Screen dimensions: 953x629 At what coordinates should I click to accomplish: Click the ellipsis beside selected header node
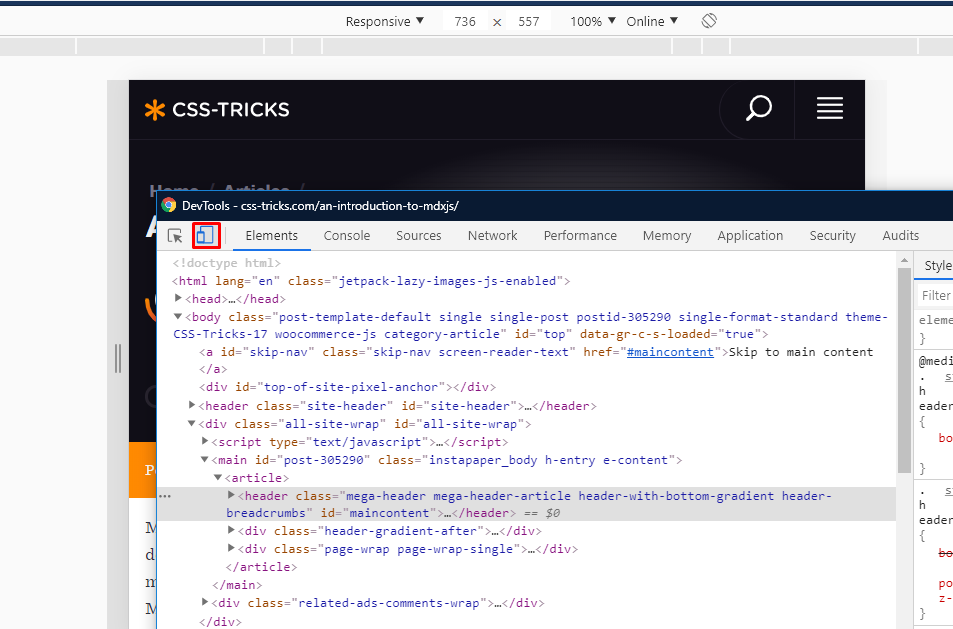(165, 497)
